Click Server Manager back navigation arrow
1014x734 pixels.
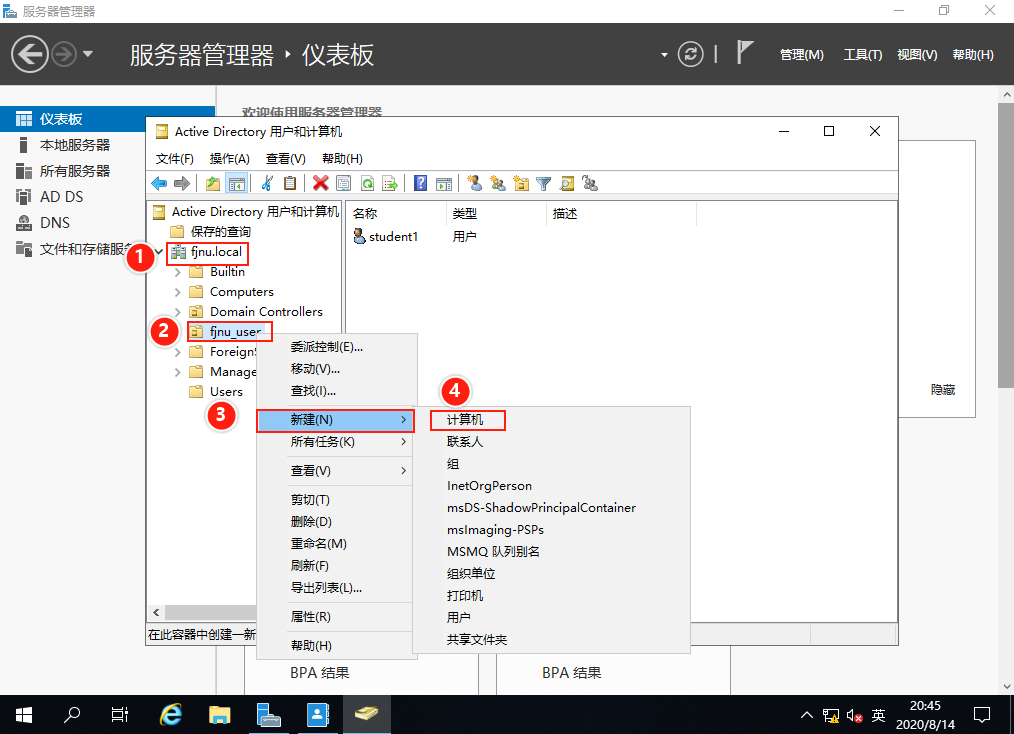pyautogui.click(x=30, y=54)
